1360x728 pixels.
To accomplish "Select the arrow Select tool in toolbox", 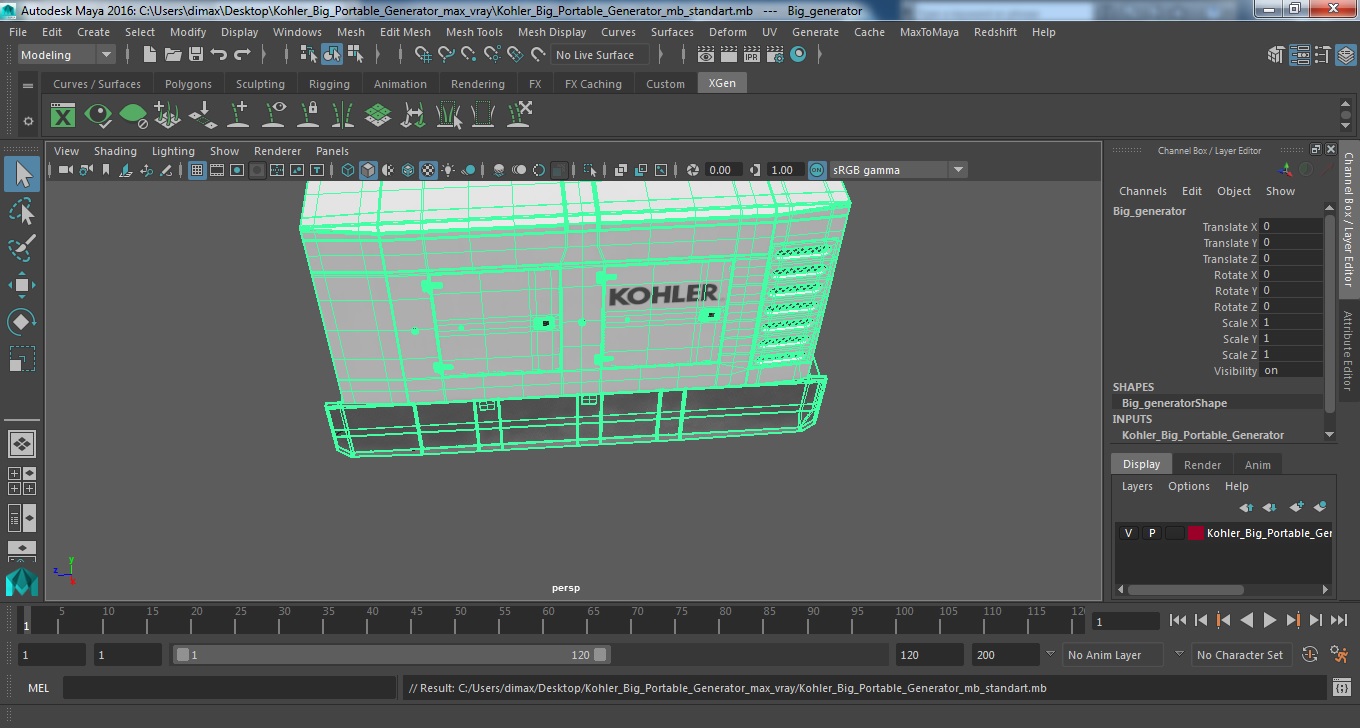I will tap(22, 174).
